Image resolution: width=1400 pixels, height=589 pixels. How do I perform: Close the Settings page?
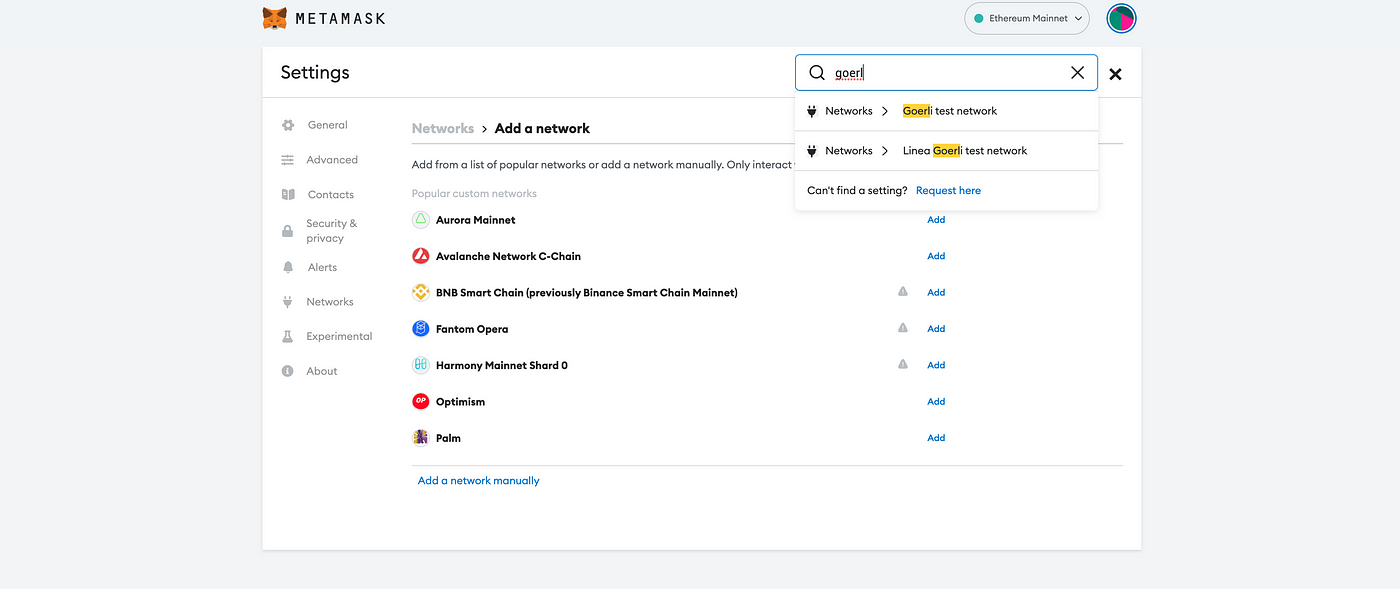[1115, 74]
